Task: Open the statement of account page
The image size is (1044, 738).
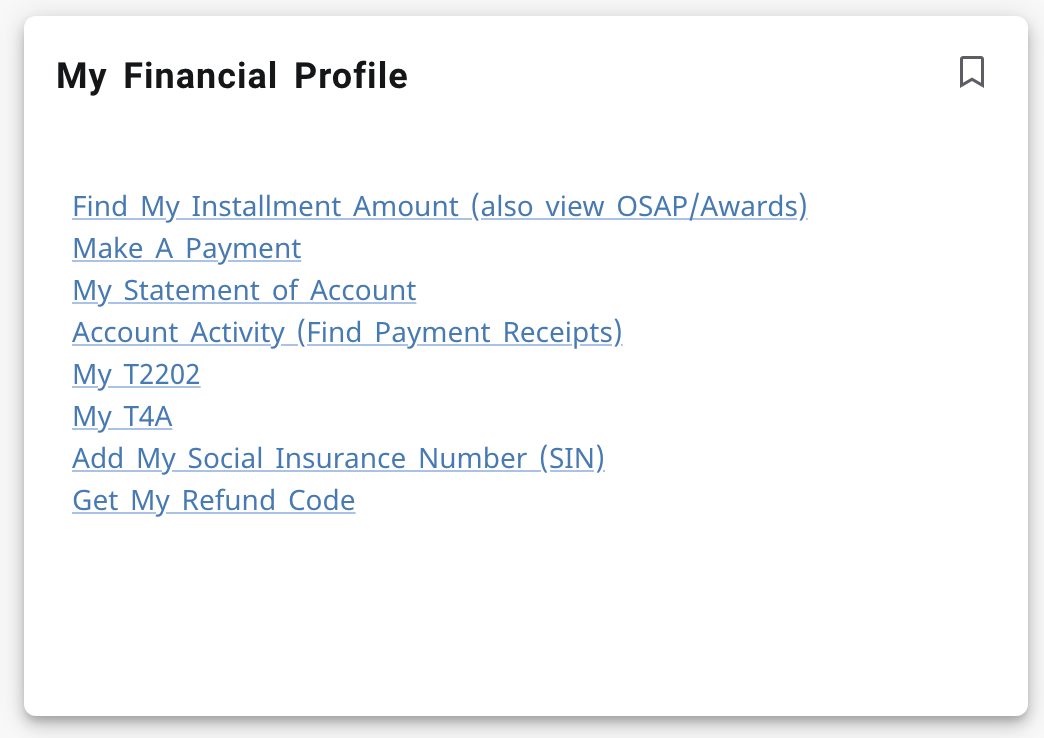Action: [x=244, y=290]
